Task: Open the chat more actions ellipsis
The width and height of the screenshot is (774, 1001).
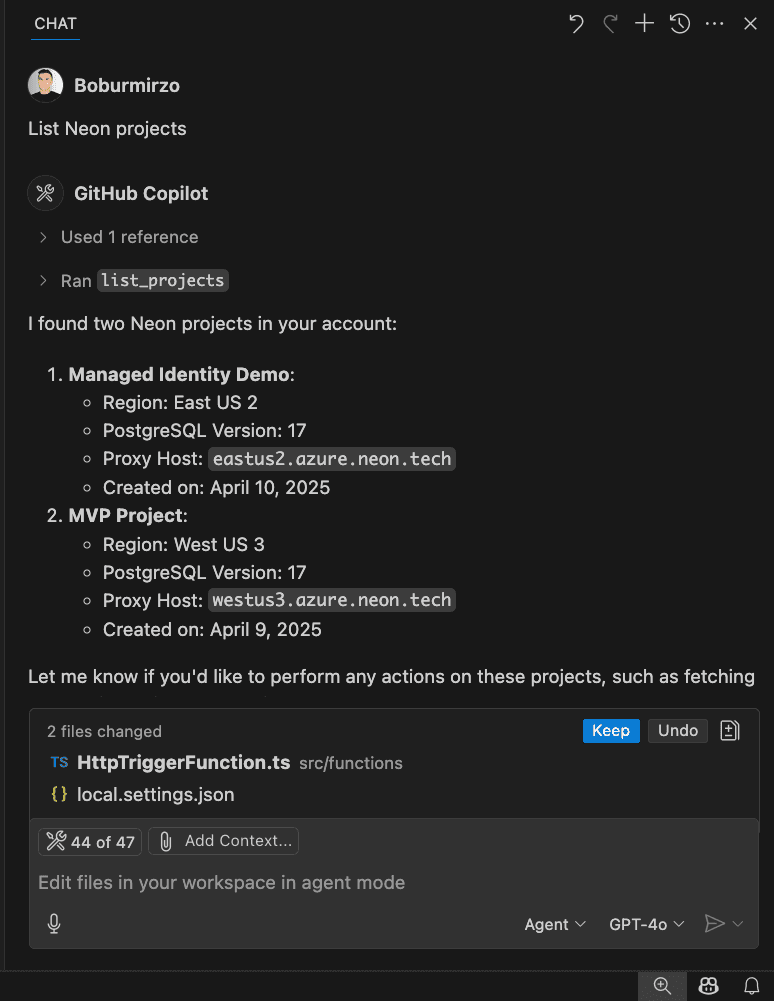Action: coord(715,24)
